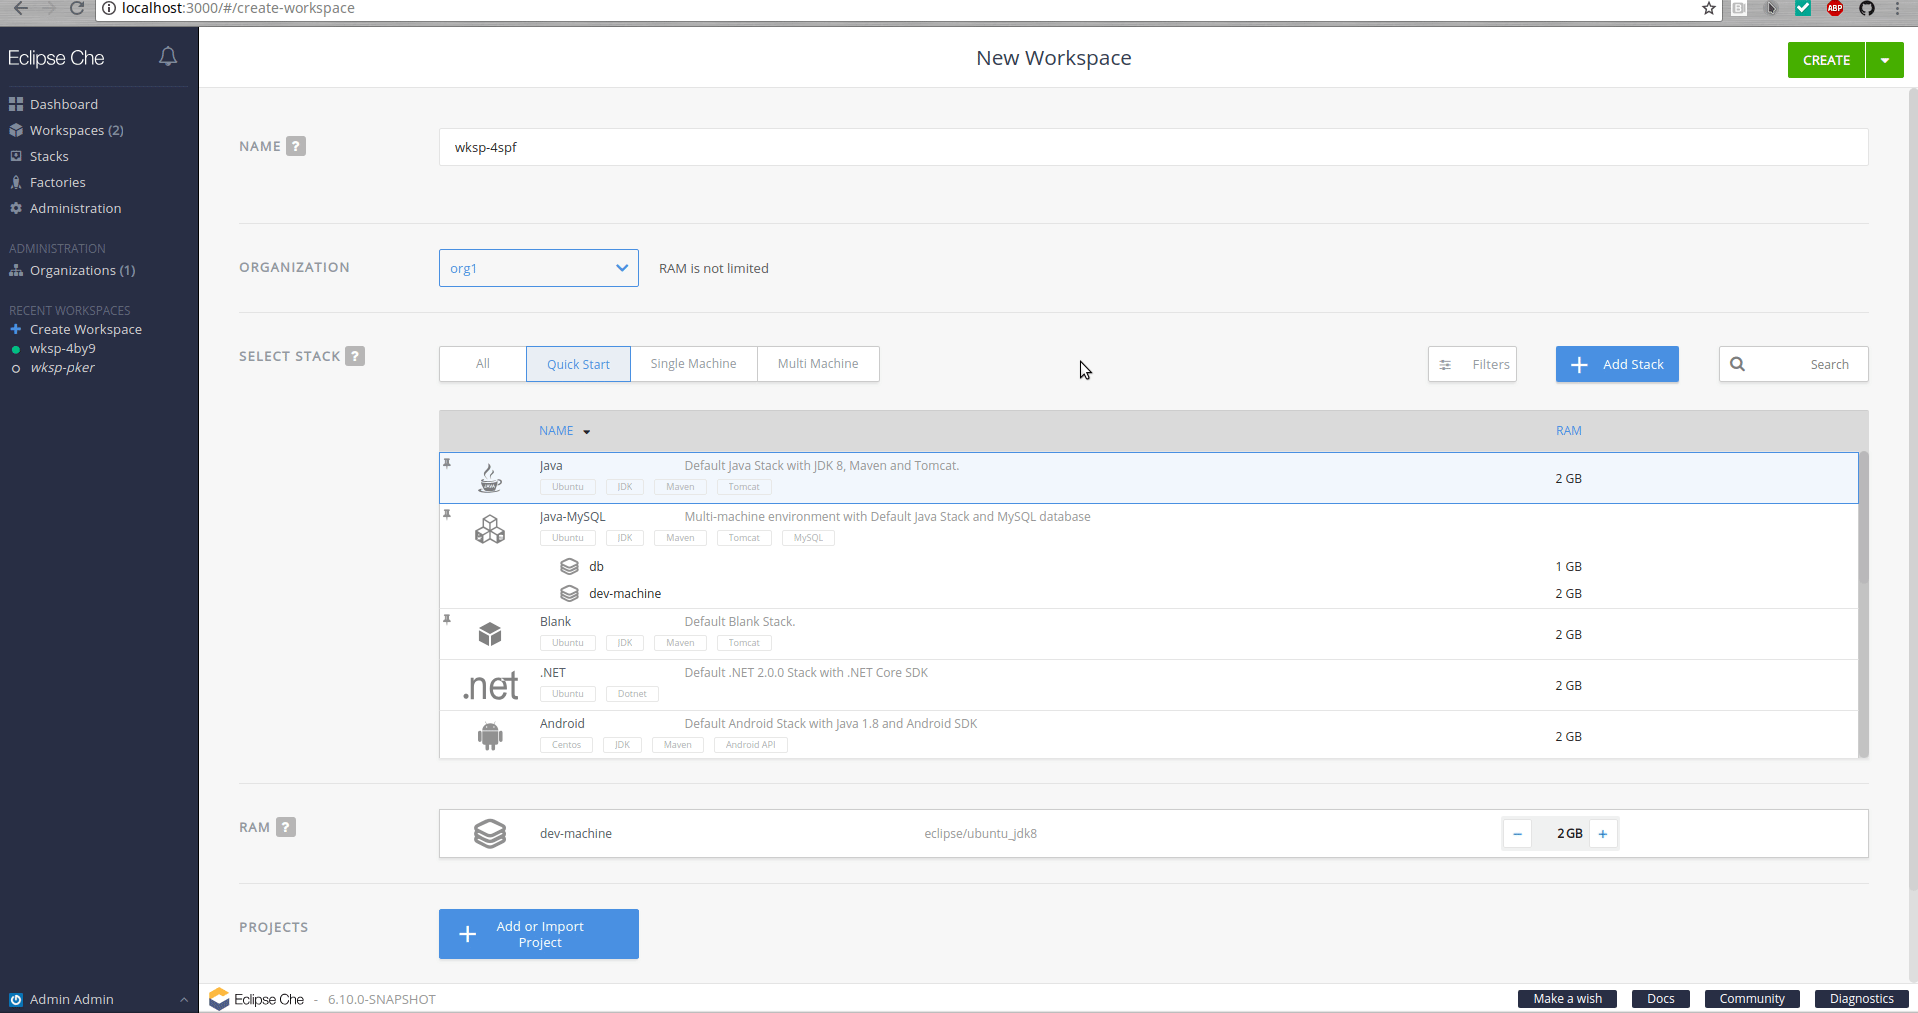Screen dimensions: 1918x1013
Task: Open the Diagnostics link in footer
Action: pos(1862,999)
